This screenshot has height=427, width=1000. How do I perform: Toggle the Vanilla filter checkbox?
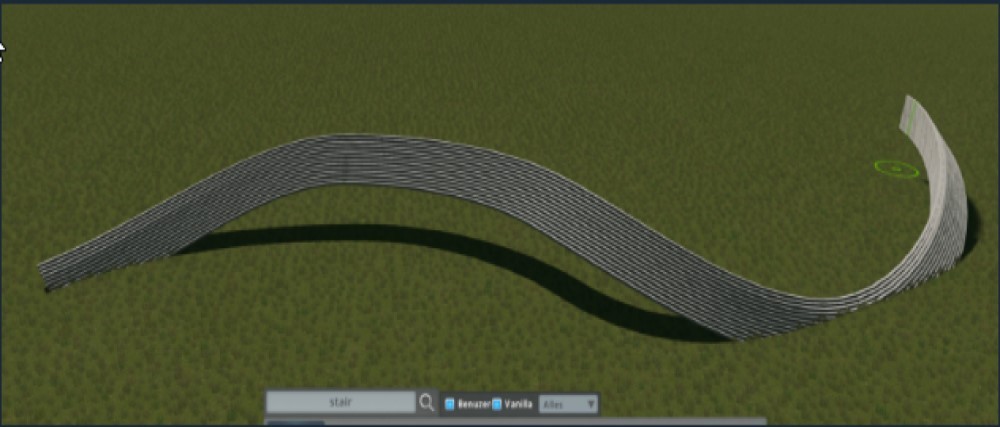tap(497, 404)
